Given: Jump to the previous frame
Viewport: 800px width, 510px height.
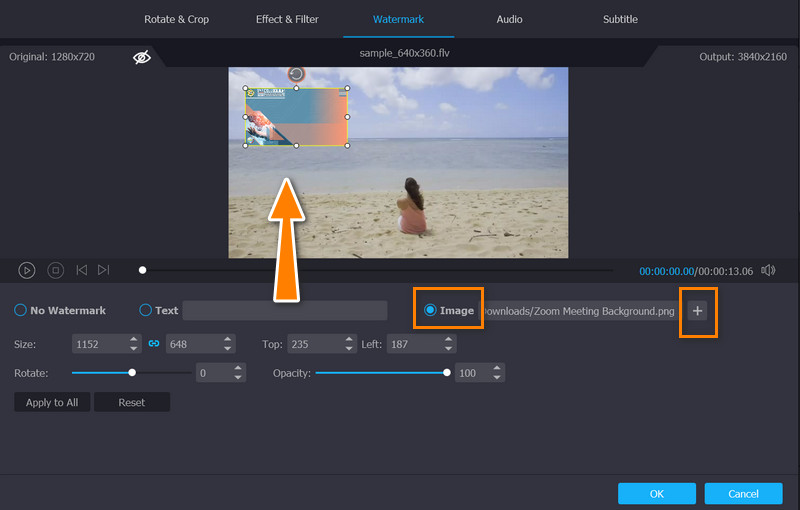Looking at the screenshot, I should (82, 270).
